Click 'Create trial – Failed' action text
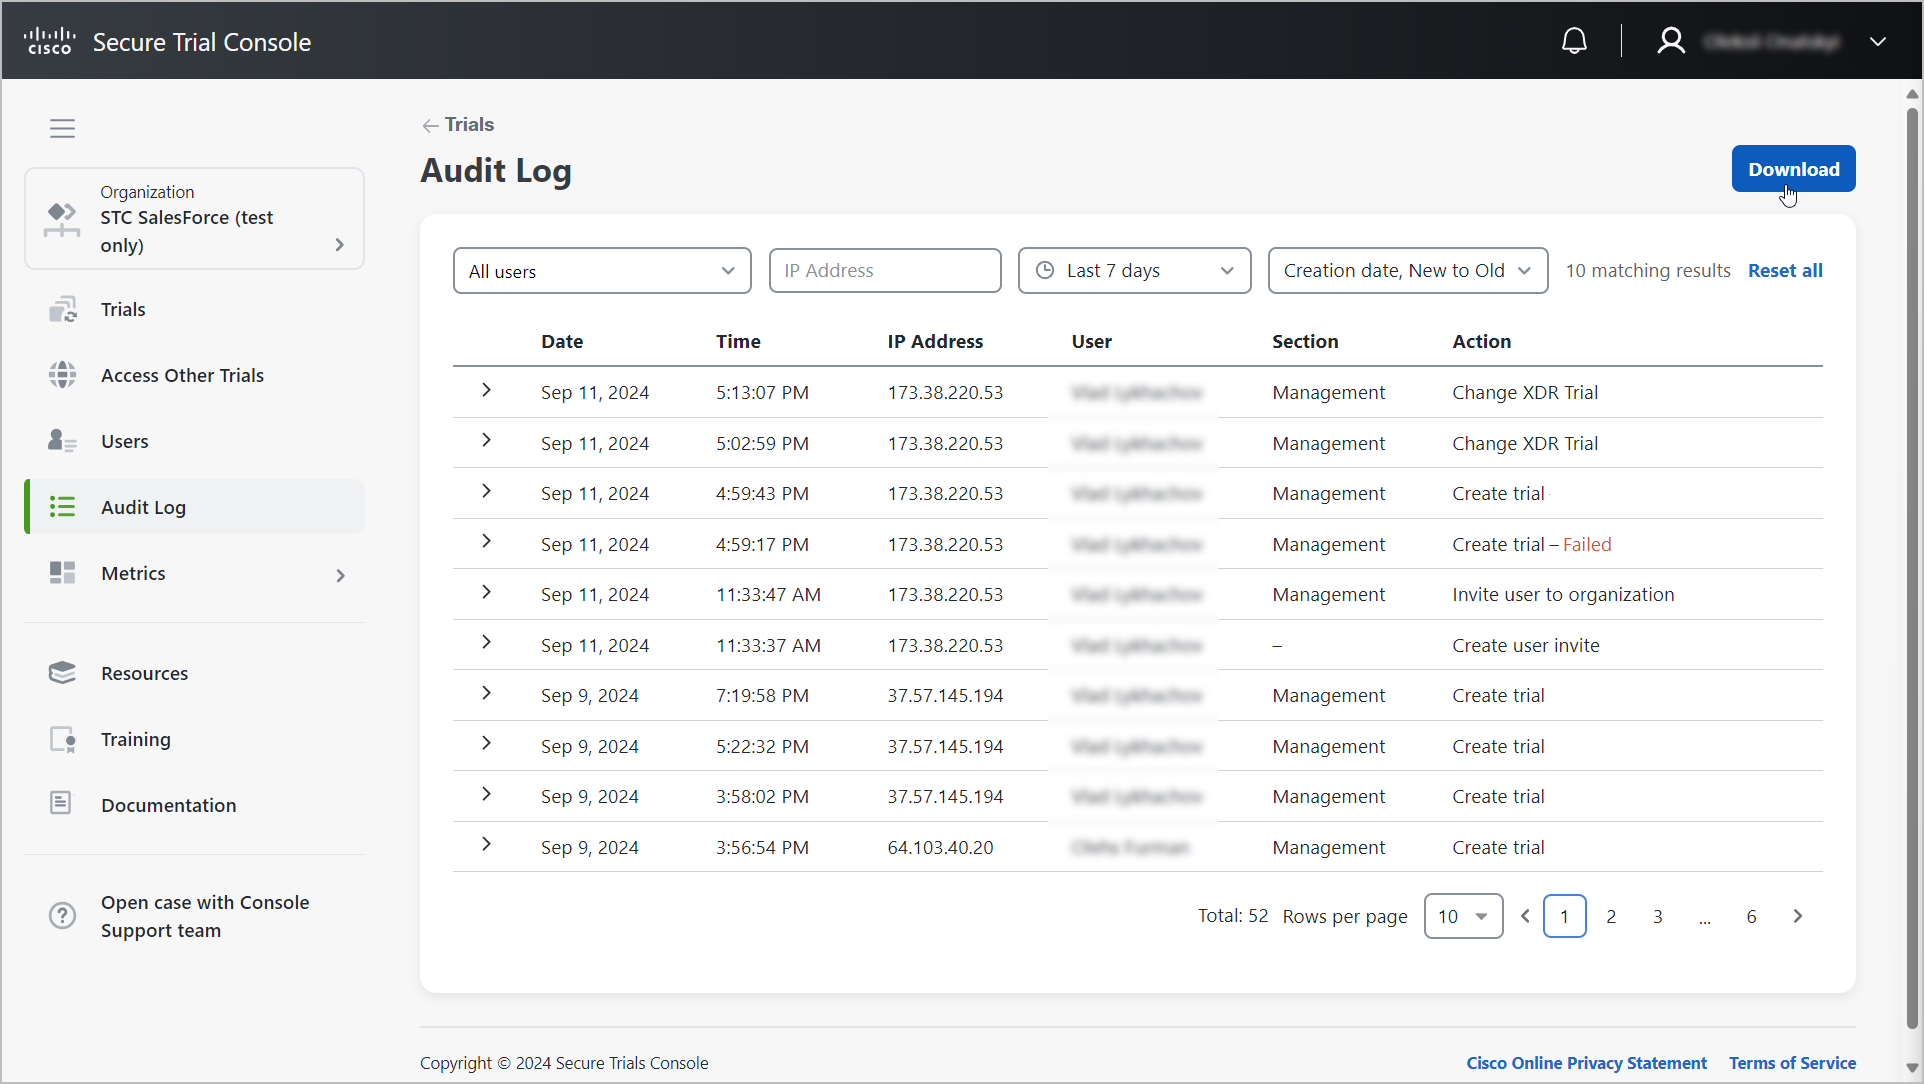1924x1084 pixels. 1531,544
